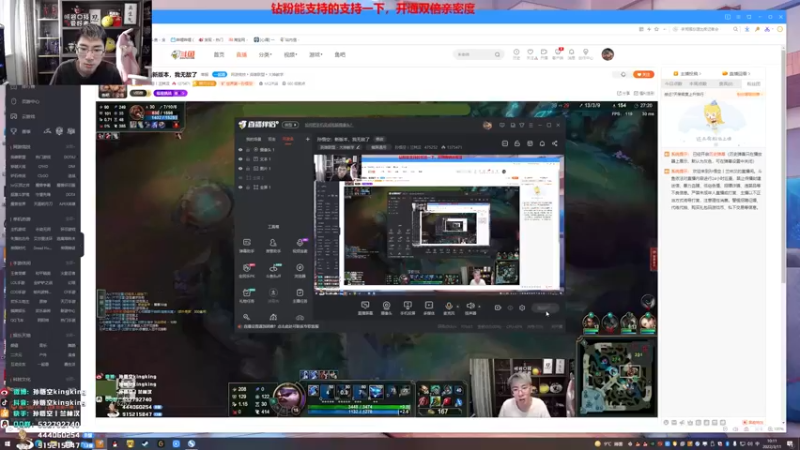Open the hamburger menu in streaming app title bar
This screenshot has width=800, height=450.
531,126
